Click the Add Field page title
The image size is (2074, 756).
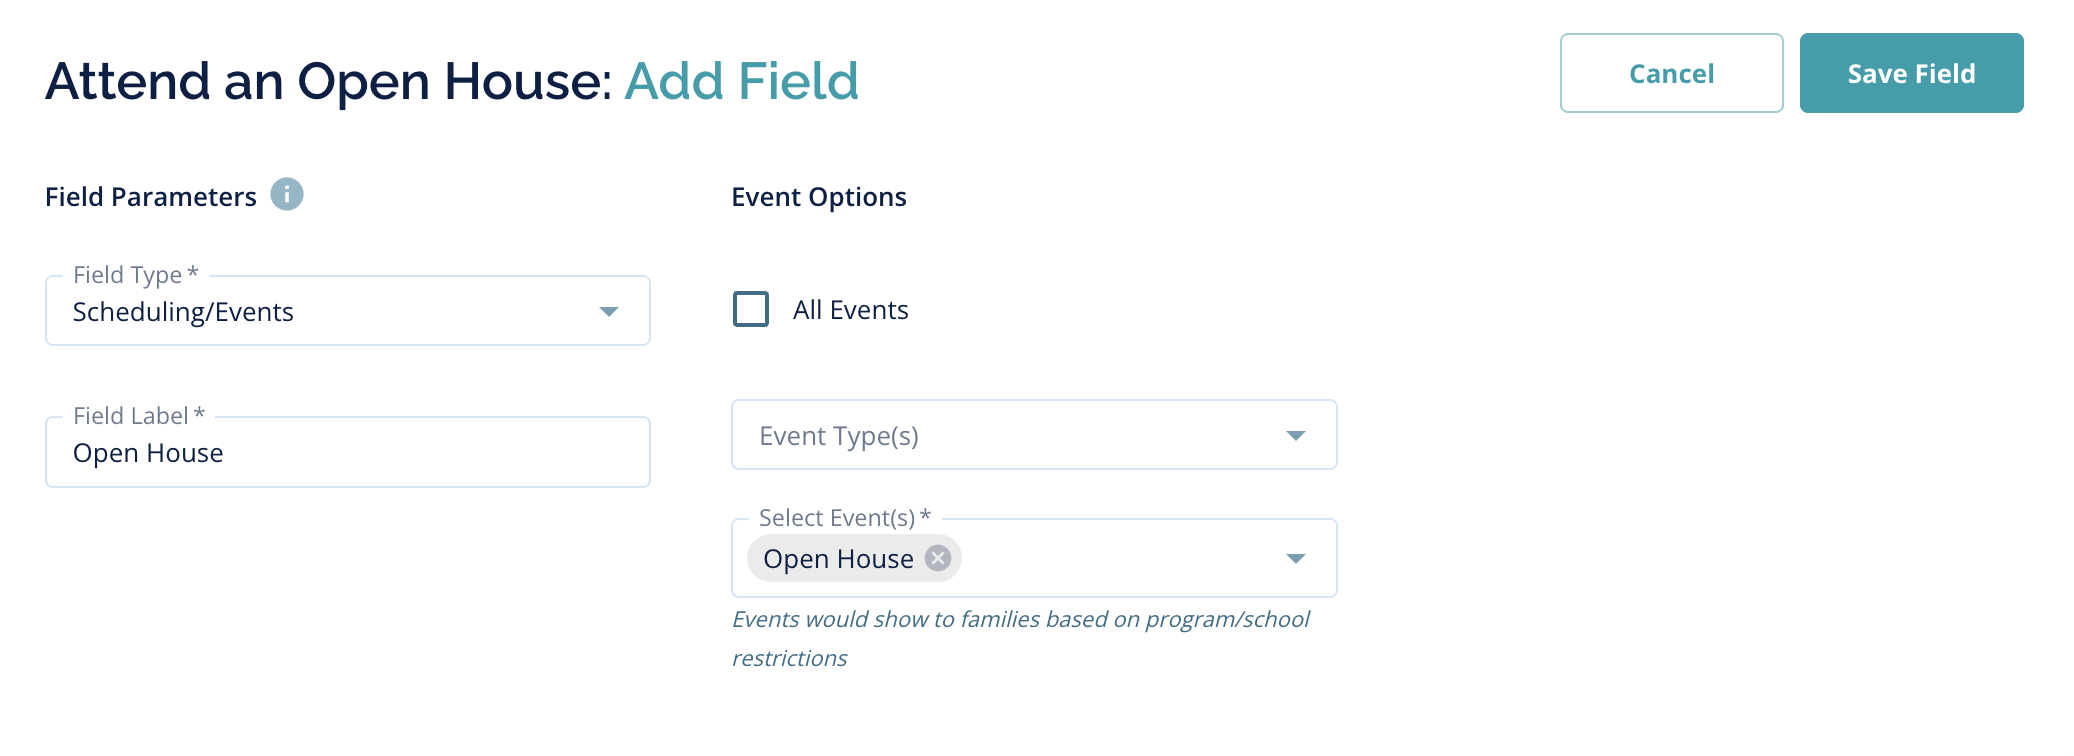click(x=741, y=81)
